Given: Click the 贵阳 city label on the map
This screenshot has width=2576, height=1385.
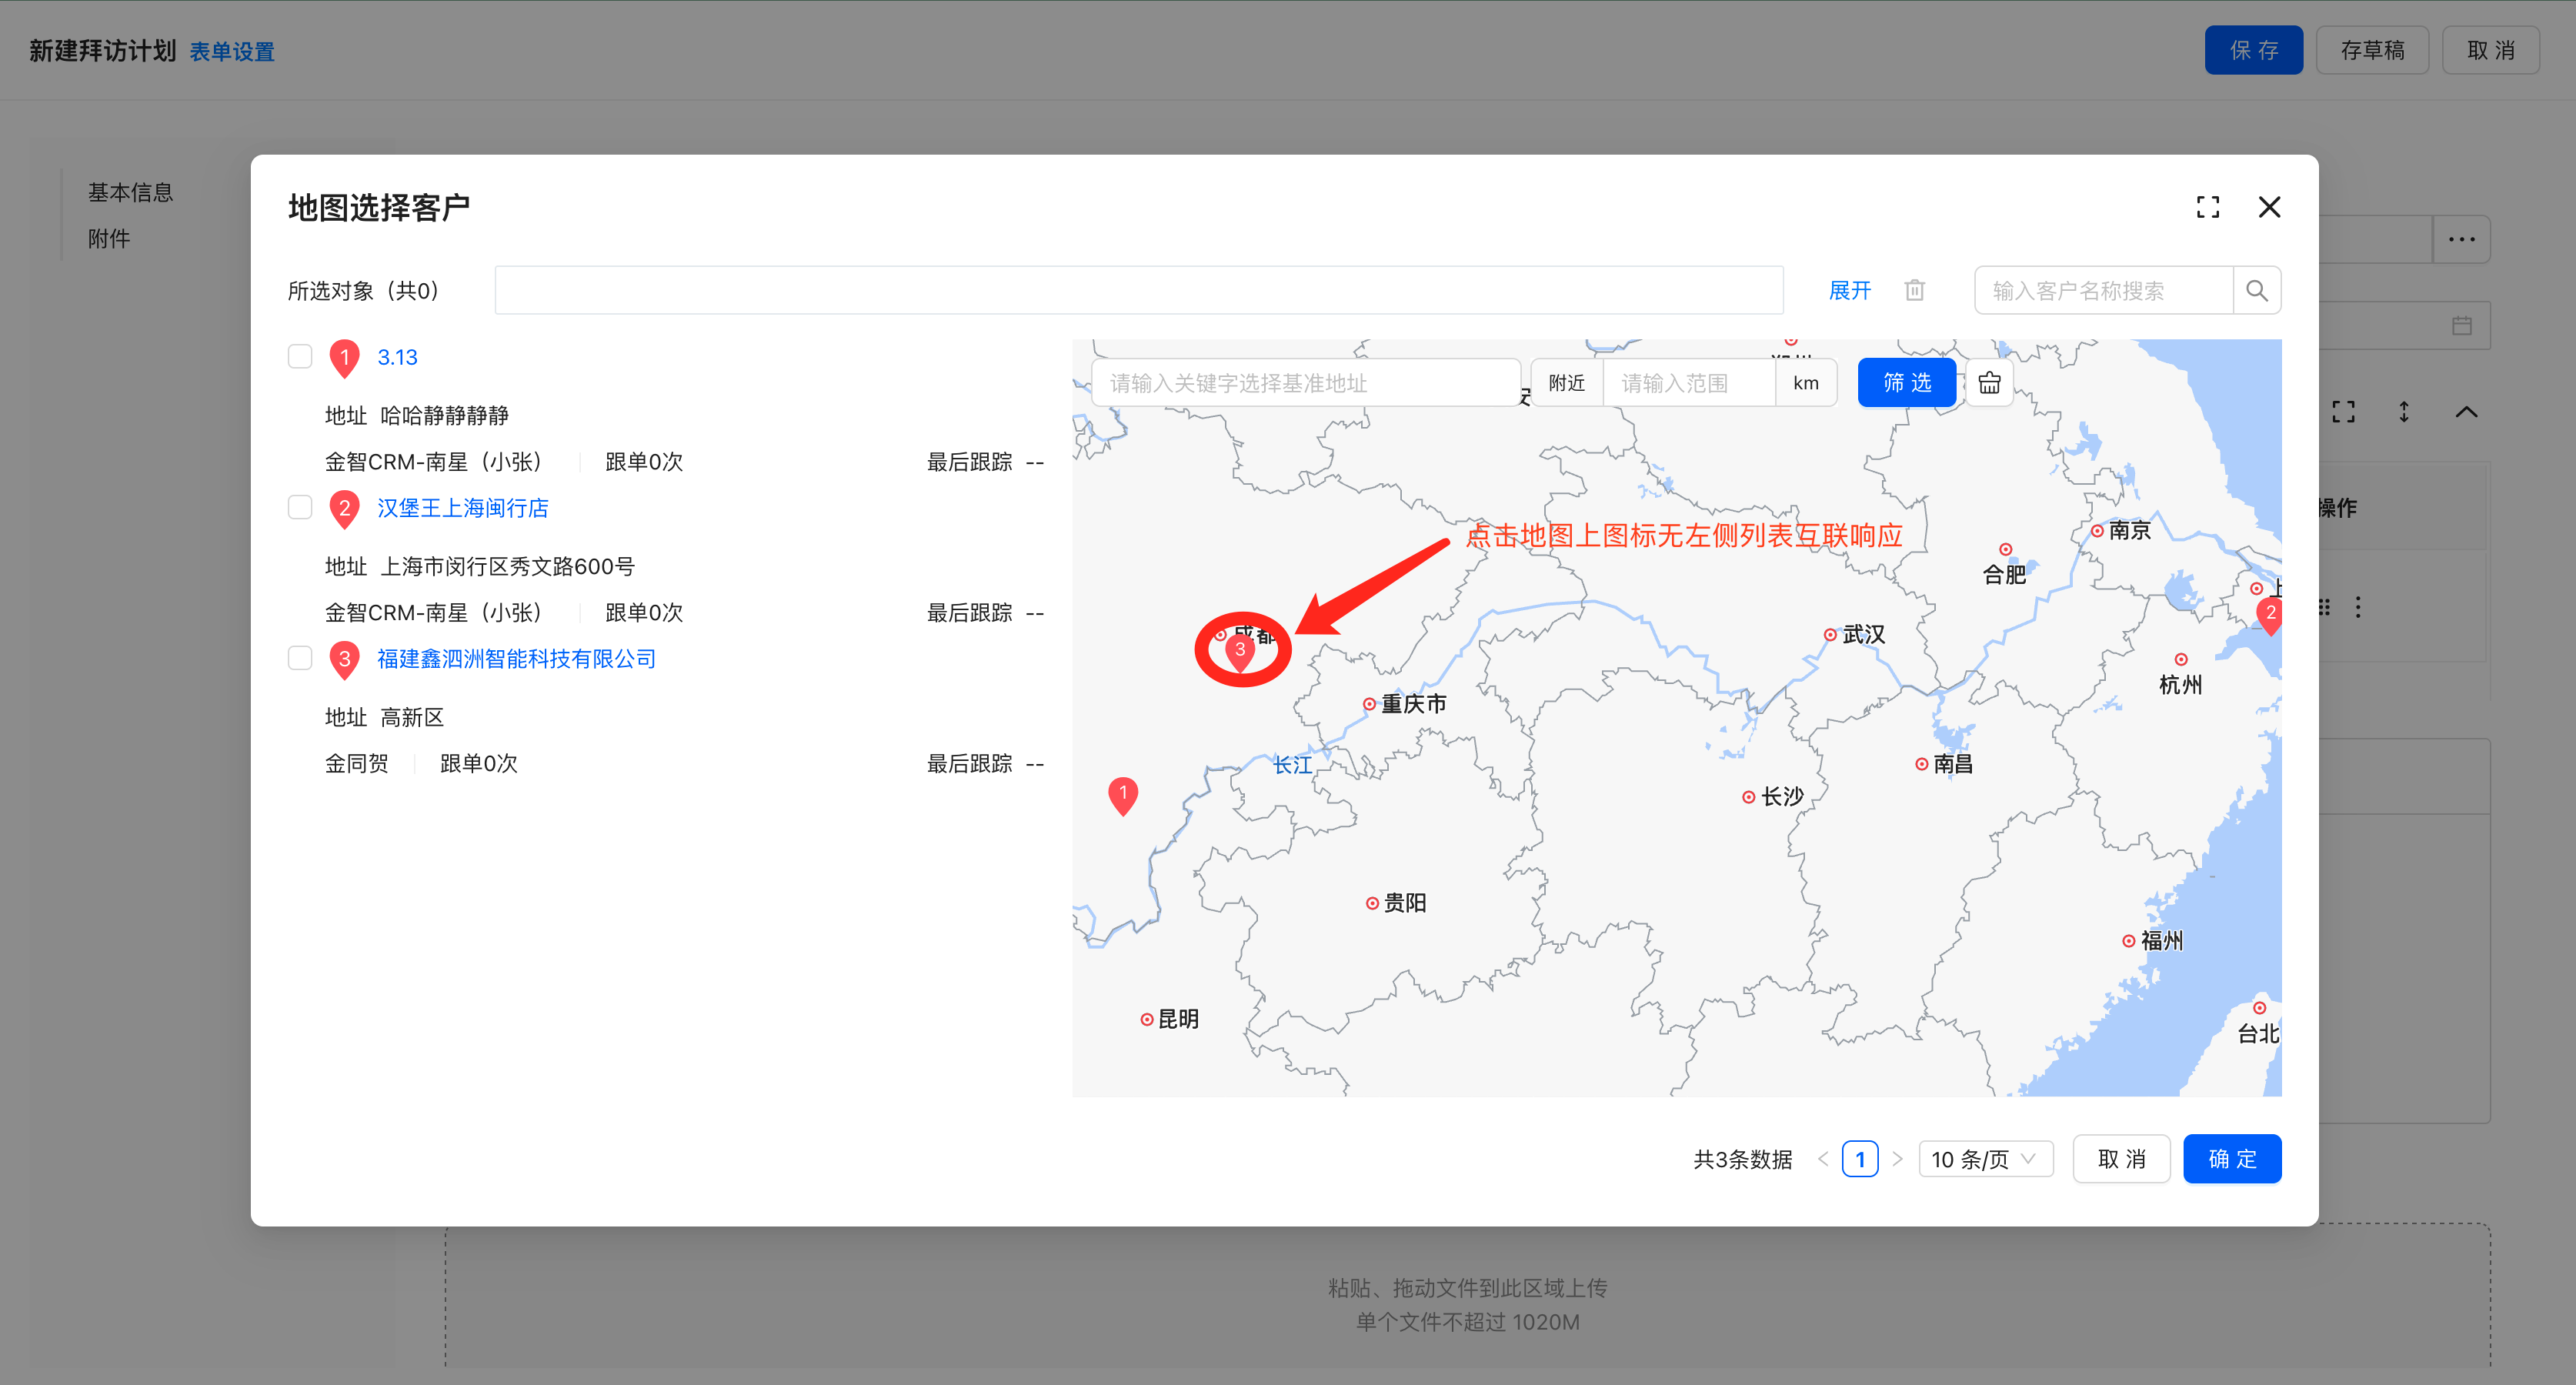Looking at the screenshot, I should point(1405,903).
